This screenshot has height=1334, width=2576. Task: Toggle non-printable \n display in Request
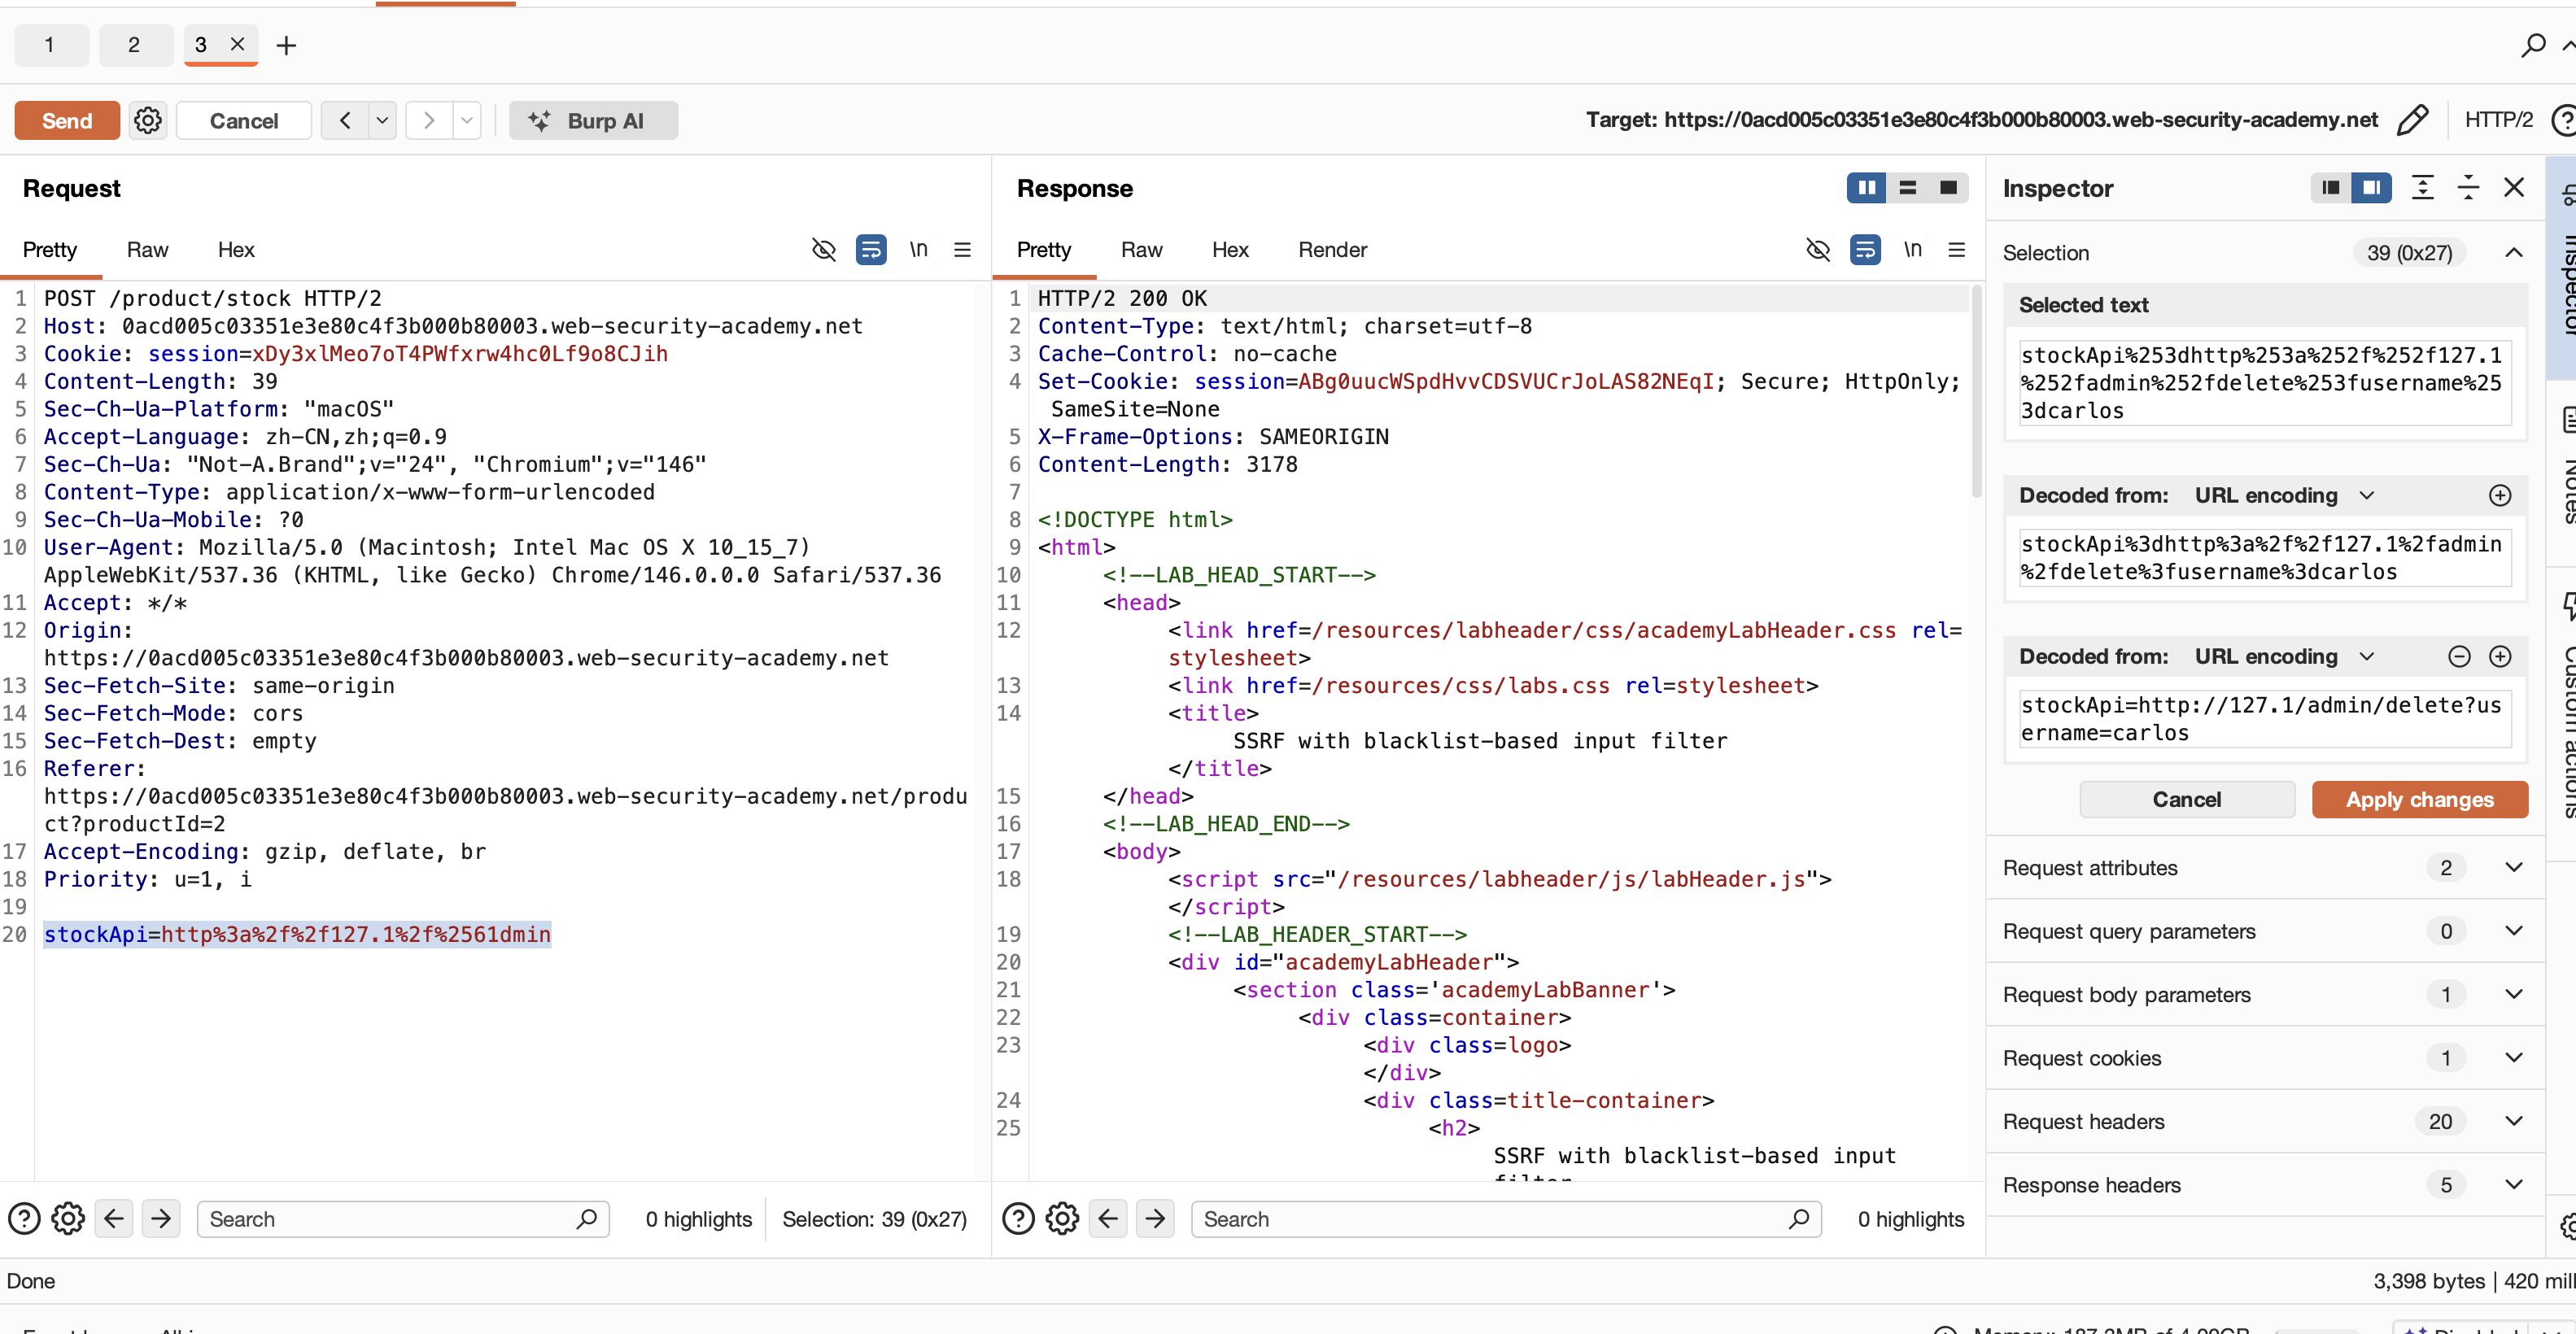[918, 250]
